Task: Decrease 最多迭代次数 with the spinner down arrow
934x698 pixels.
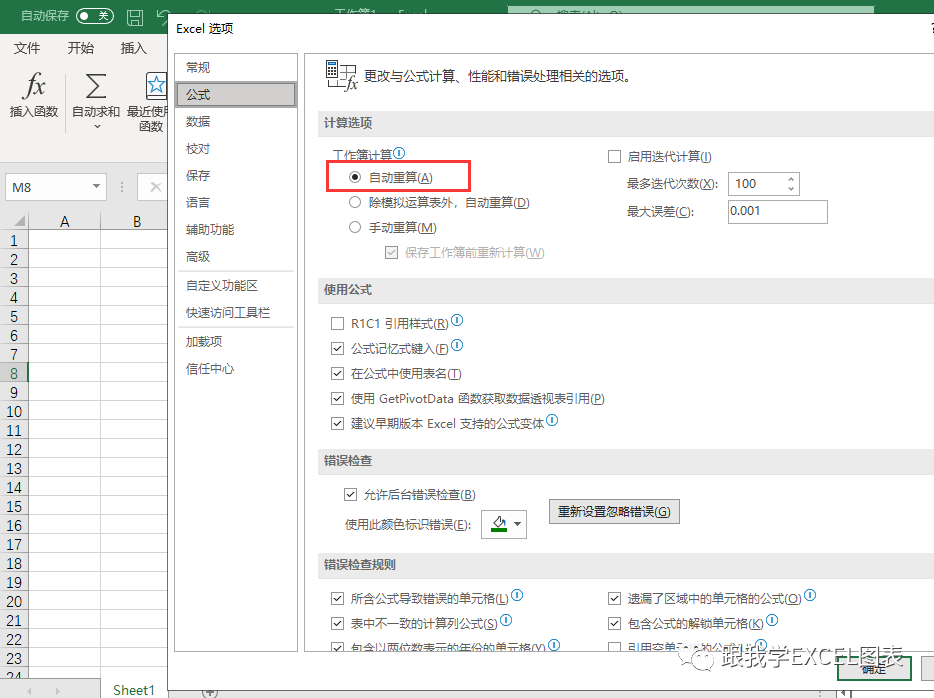Action: pyautogui.click(x=790, y=188)
